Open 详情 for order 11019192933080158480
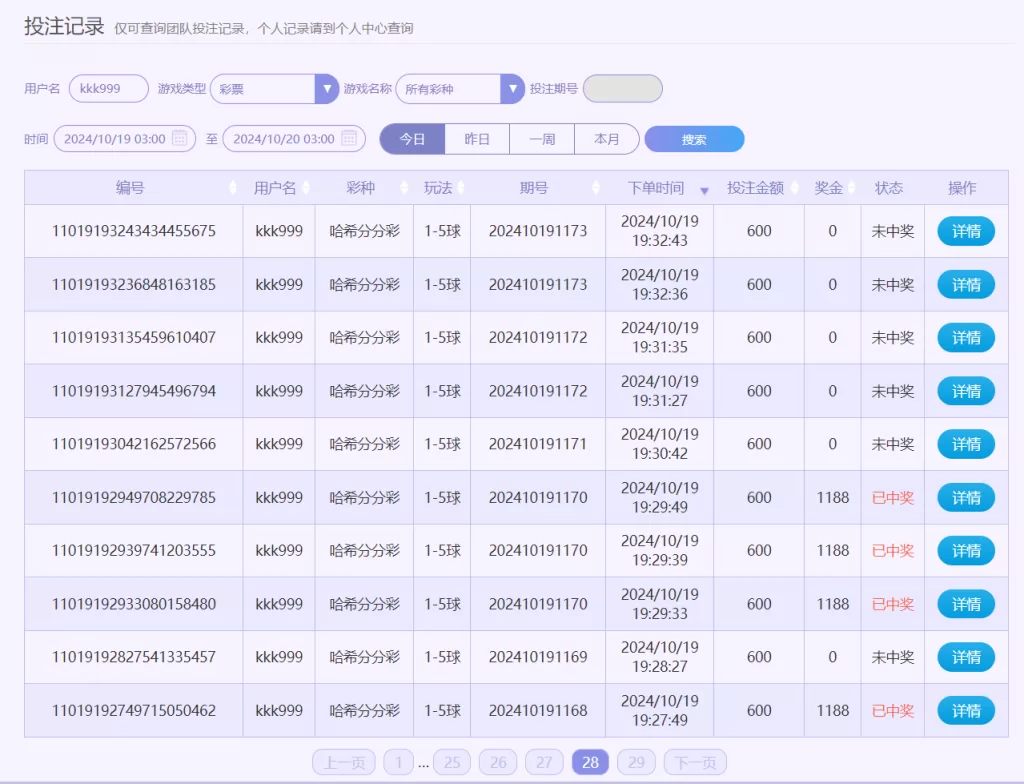The height and width of the screenshot is (784, 1024). 966,604
